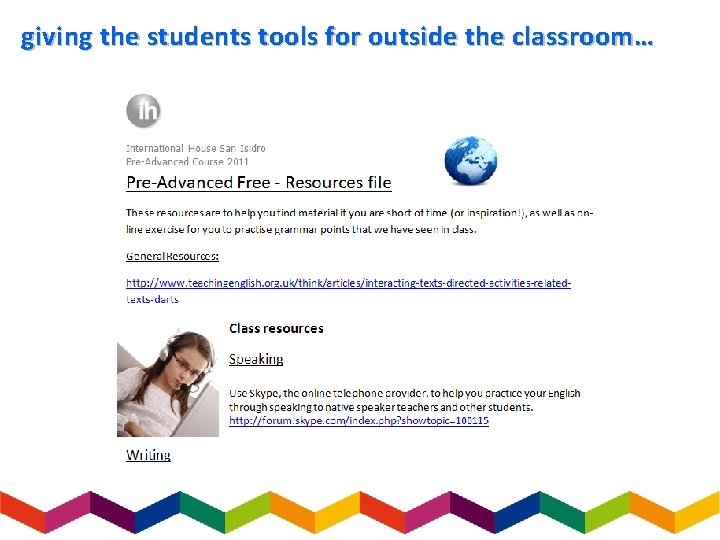Click the slide title about tools outside classroom
The image size is (720, 540).
(337, 37)
